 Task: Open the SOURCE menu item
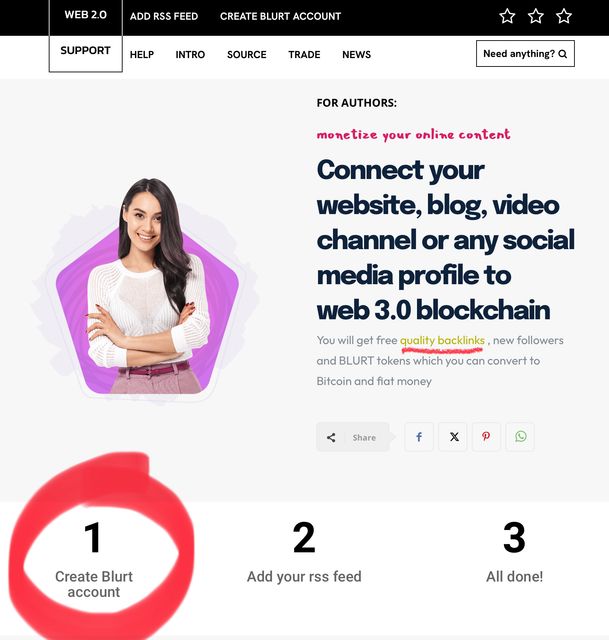pos(247,54)
